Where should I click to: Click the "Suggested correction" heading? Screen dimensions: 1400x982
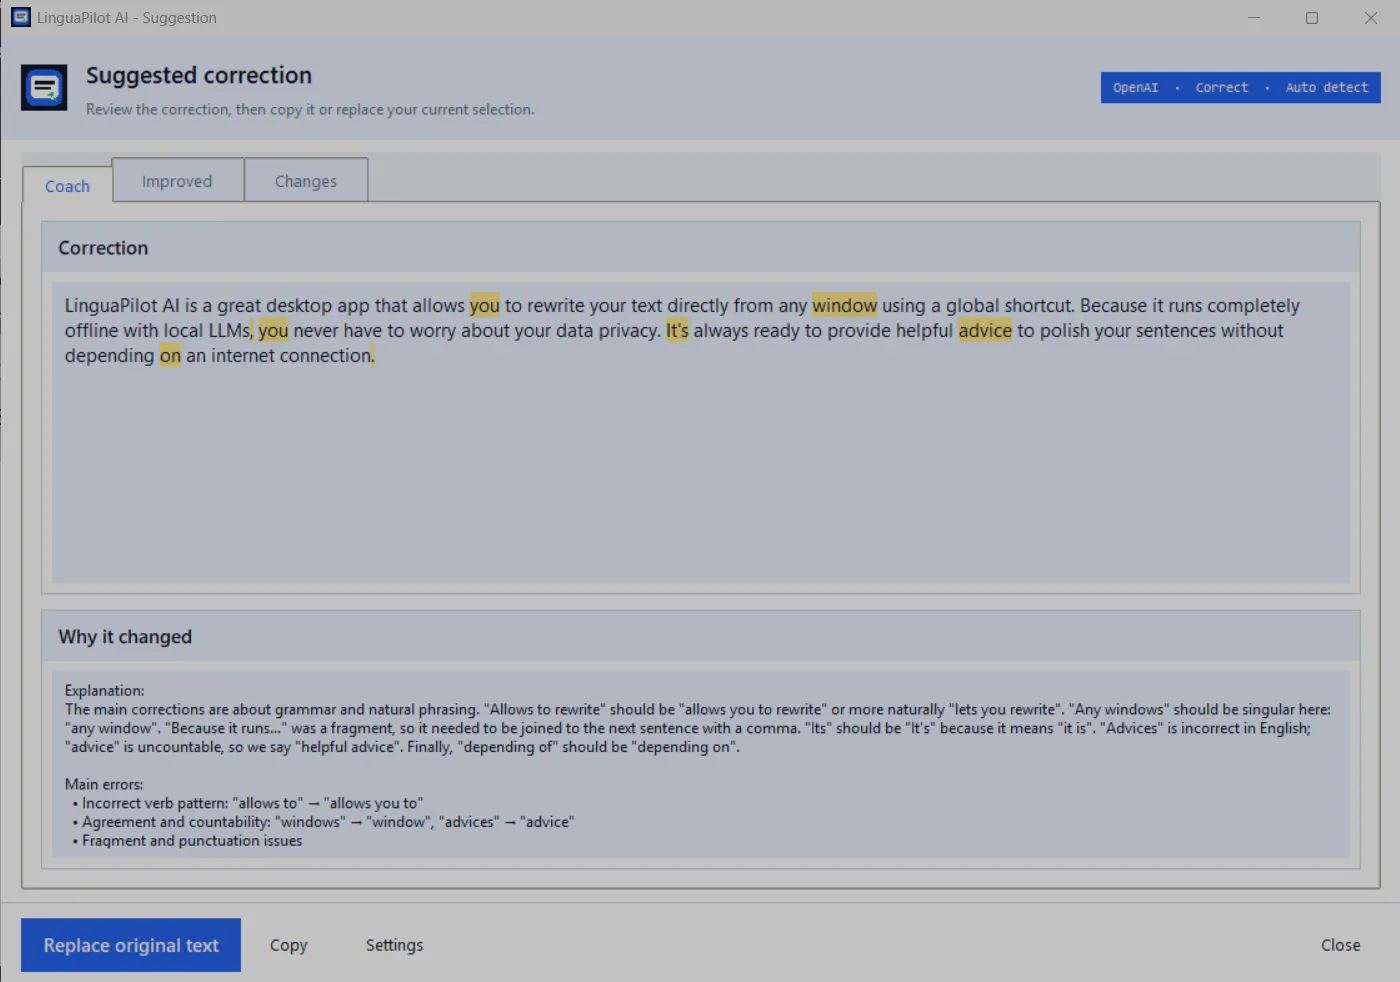199,75
